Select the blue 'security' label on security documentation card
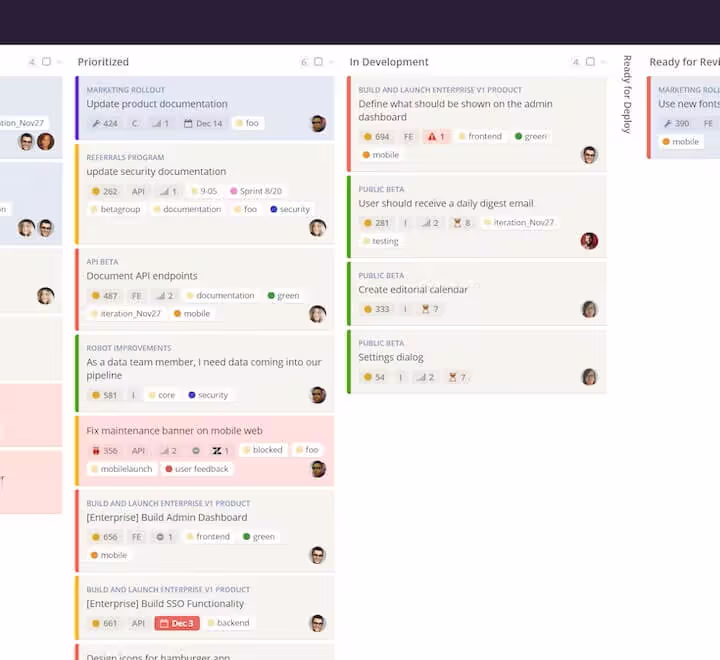Screen dimensions: 720x660 (x=290, y=209)
